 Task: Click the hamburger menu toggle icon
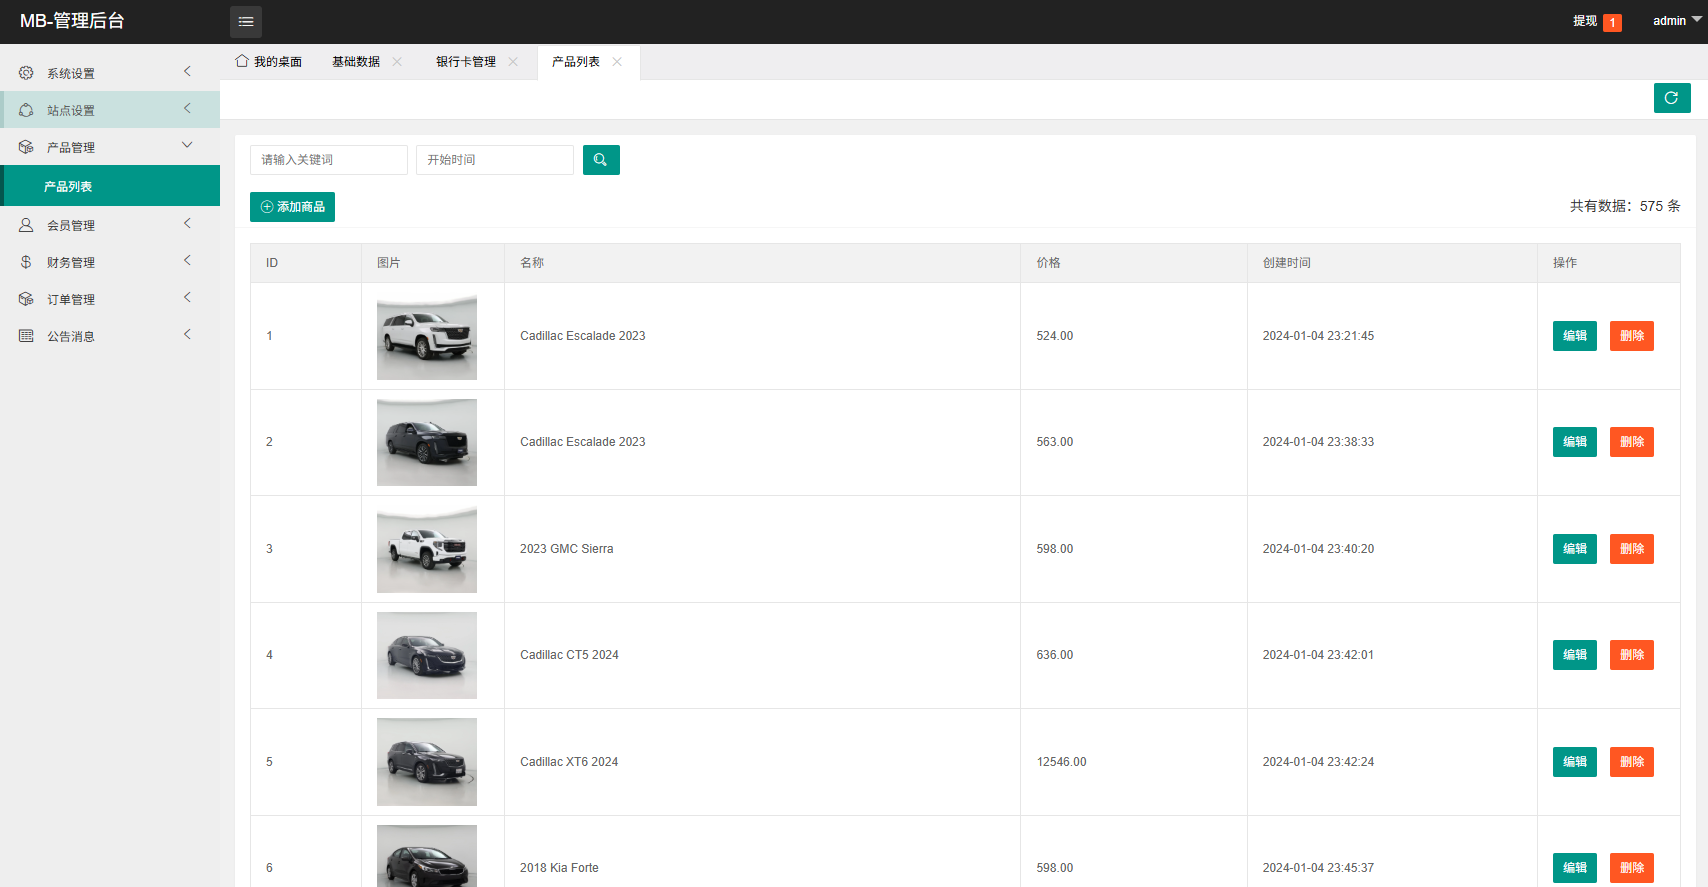[x=246, y=21]
